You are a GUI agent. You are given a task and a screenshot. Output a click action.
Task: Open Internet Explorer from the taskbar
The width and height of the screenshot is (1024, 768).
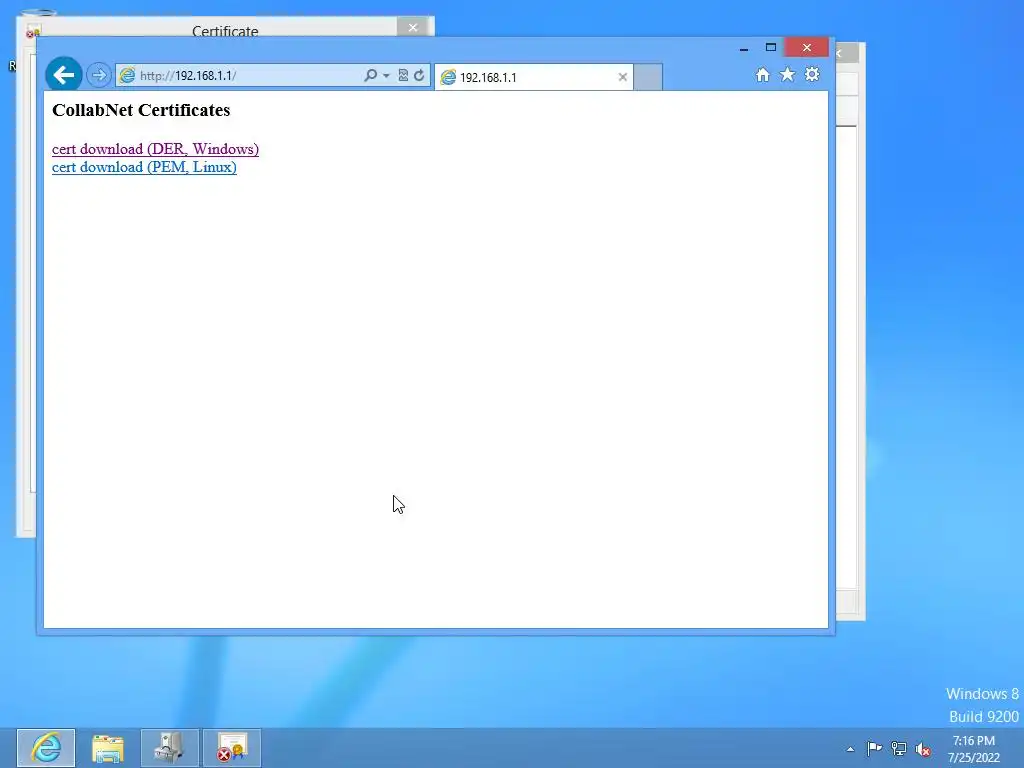(x=46, y=748)
